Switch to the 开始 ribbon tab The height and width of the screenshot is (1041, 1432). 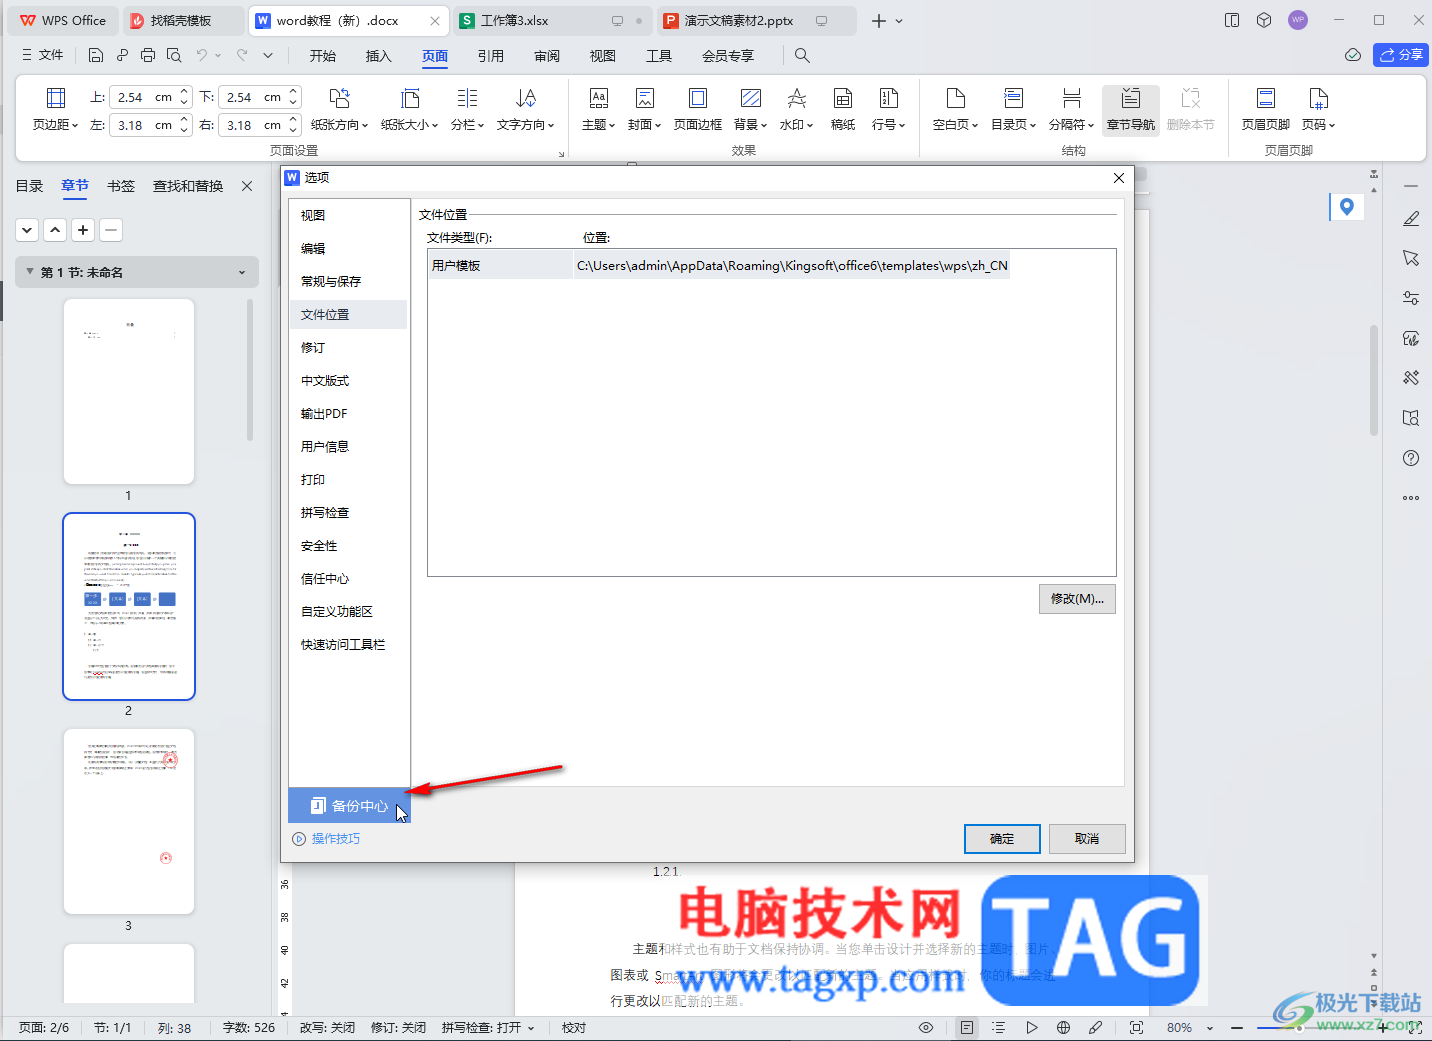(x=323, y=56)
